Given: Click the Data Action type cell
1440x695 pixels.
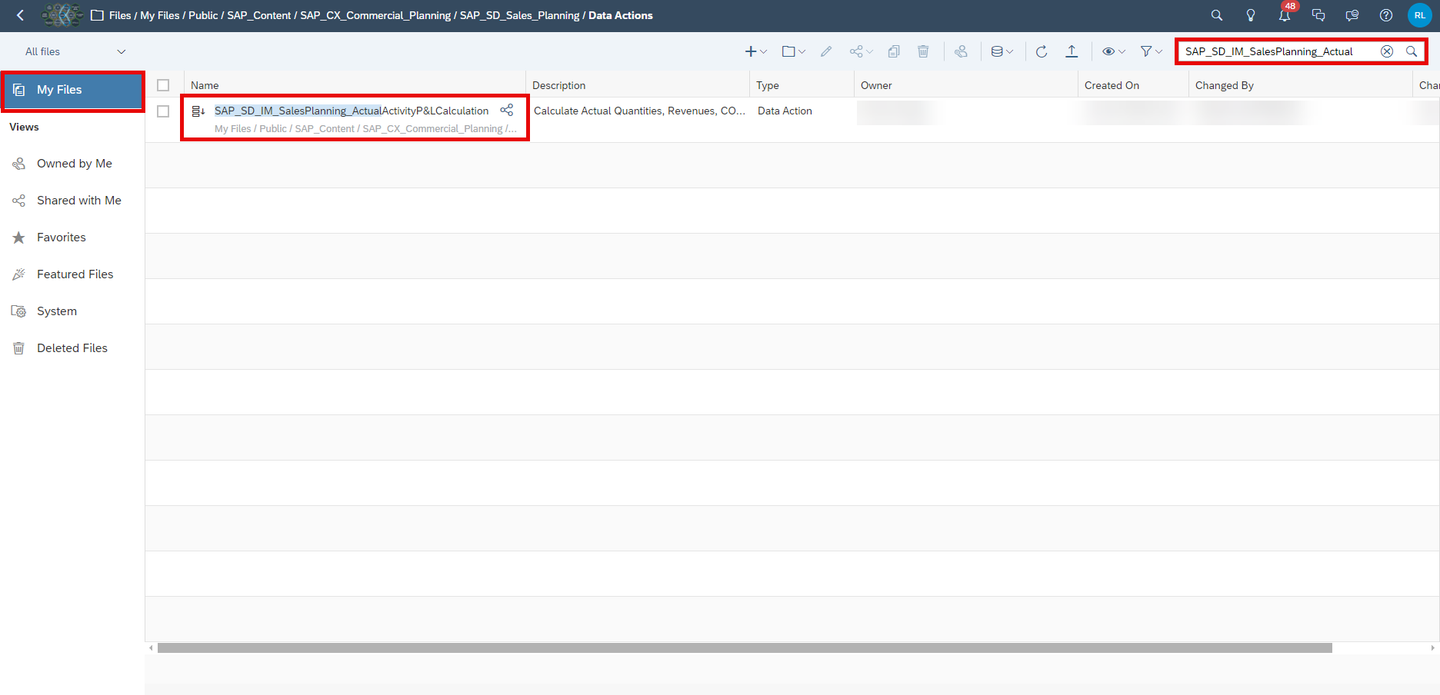Looking at the screenshot, I should pyautogui.click(x=785, y=111).
